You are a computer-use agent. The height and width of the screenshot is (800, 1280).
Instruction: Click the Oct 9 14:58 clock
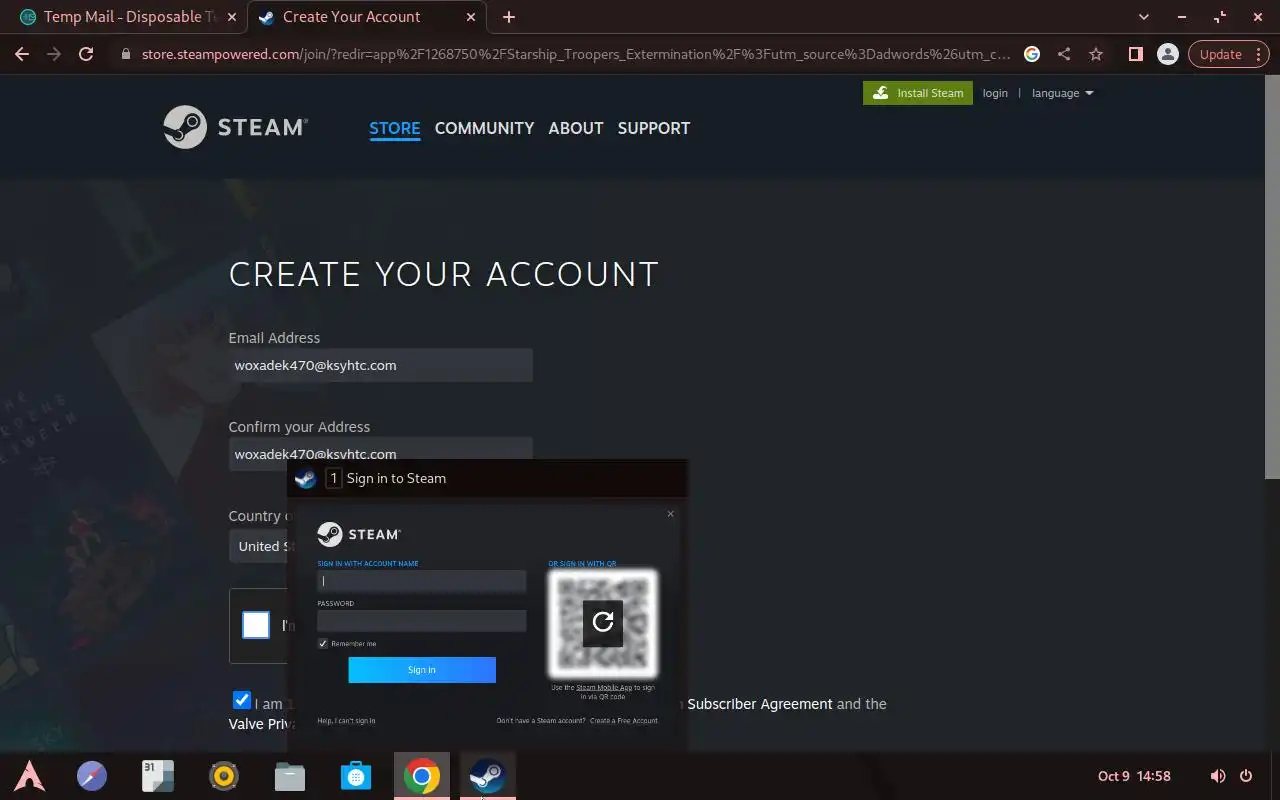pyautogui.click(x=1134, y=776)
